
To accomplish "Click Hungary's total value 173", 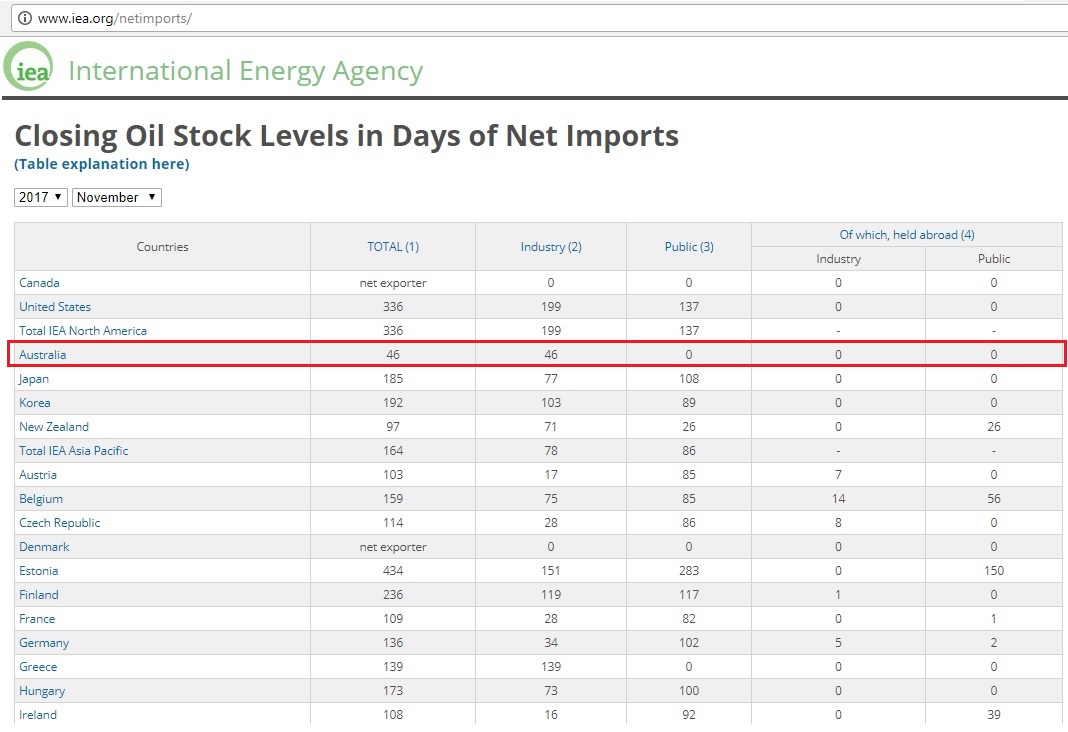I will (x=393, y=691).
